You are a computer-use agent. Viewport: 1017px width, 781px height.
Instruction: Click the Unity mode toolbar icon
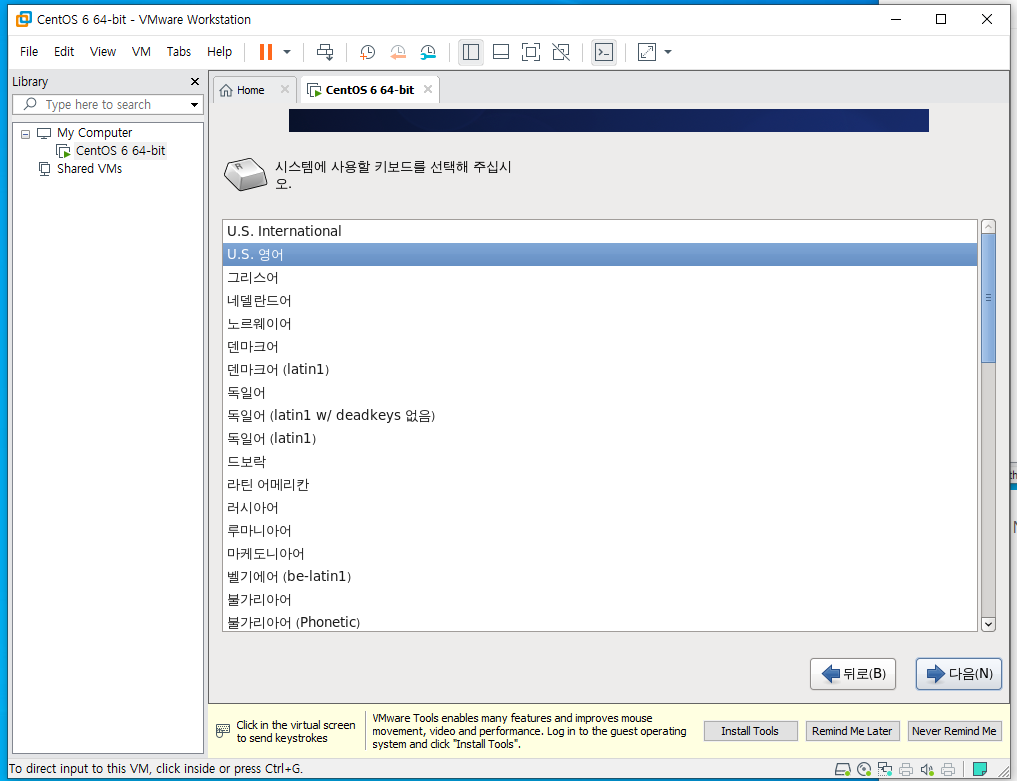point(560,52)
